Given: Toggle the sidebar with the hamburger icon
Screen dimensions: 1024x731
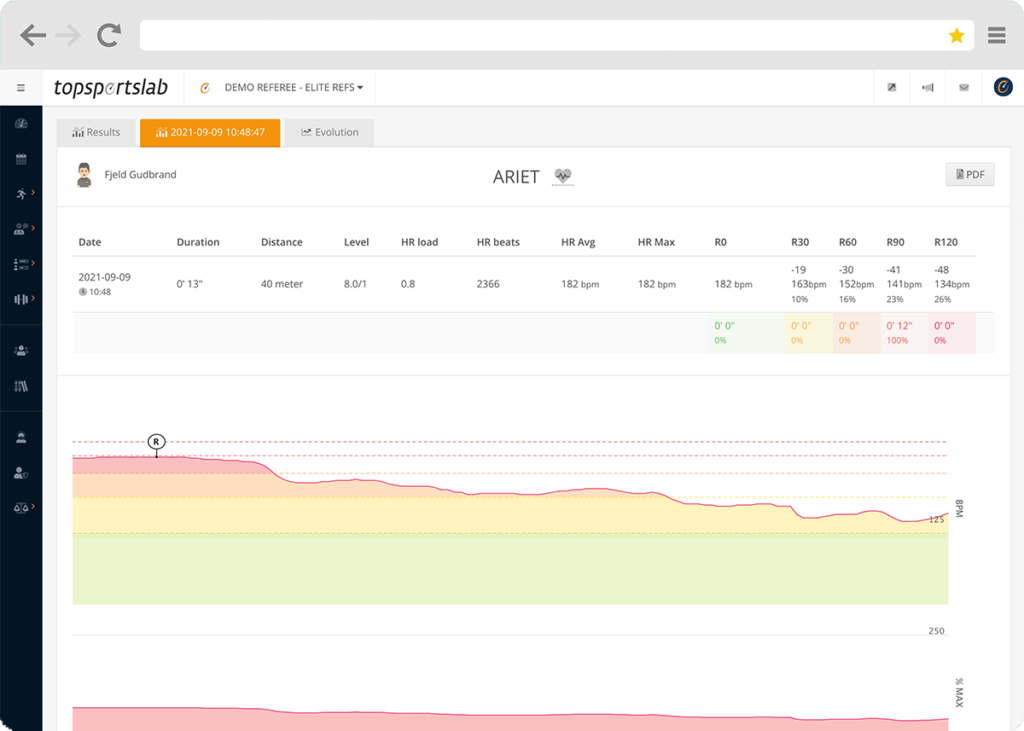Looking at the screenshot, I should (21, 87).
